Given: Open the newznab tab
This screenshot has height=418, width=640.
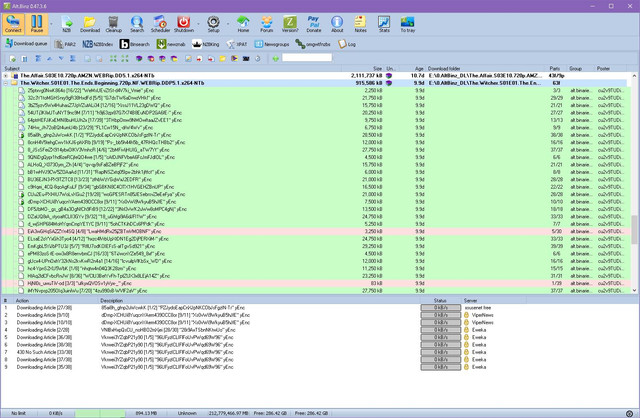Looking at the screenshot, I should [171, 44].
